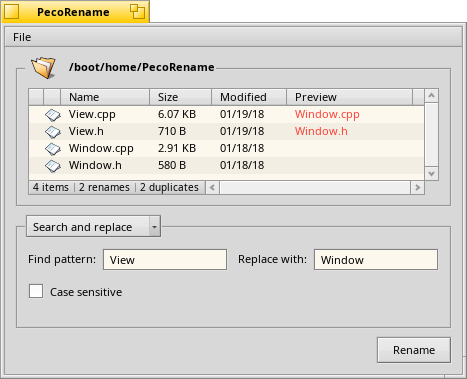
Task: Click the file icon for Window.h
Action: click(53, 166)
